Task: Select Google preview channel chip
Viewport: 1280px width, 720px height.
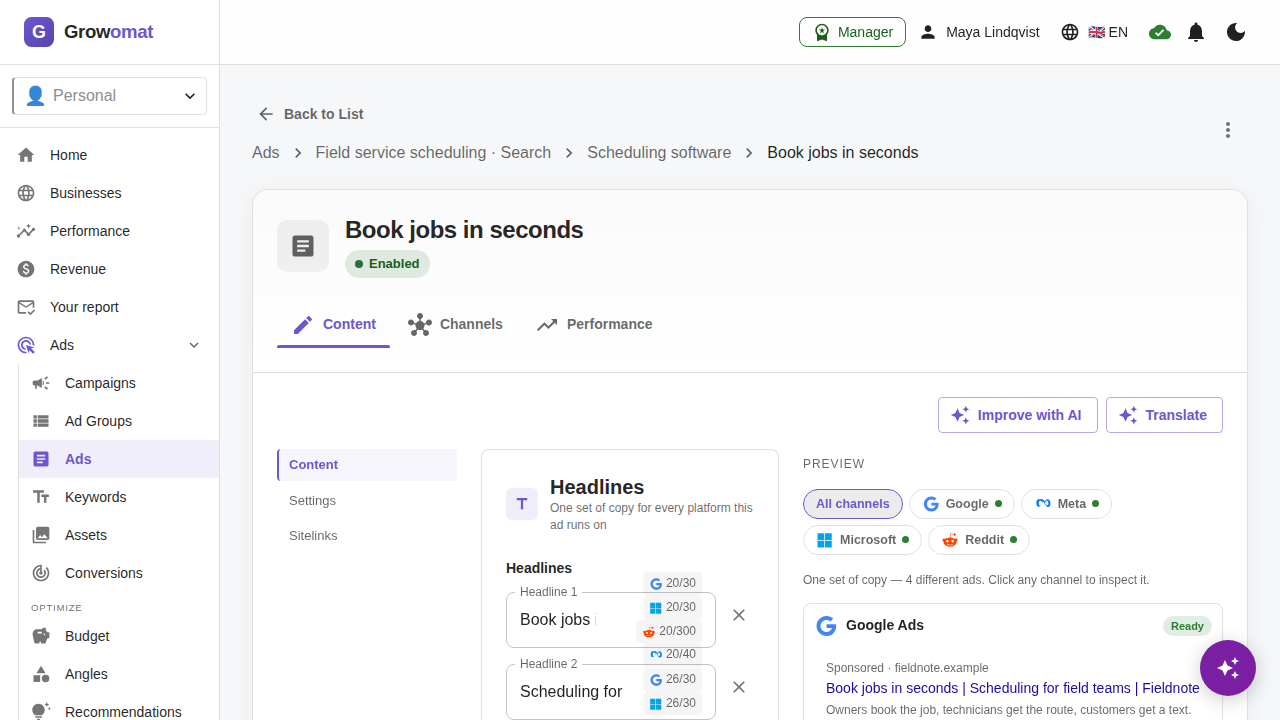Action: (x=962, y=504)
